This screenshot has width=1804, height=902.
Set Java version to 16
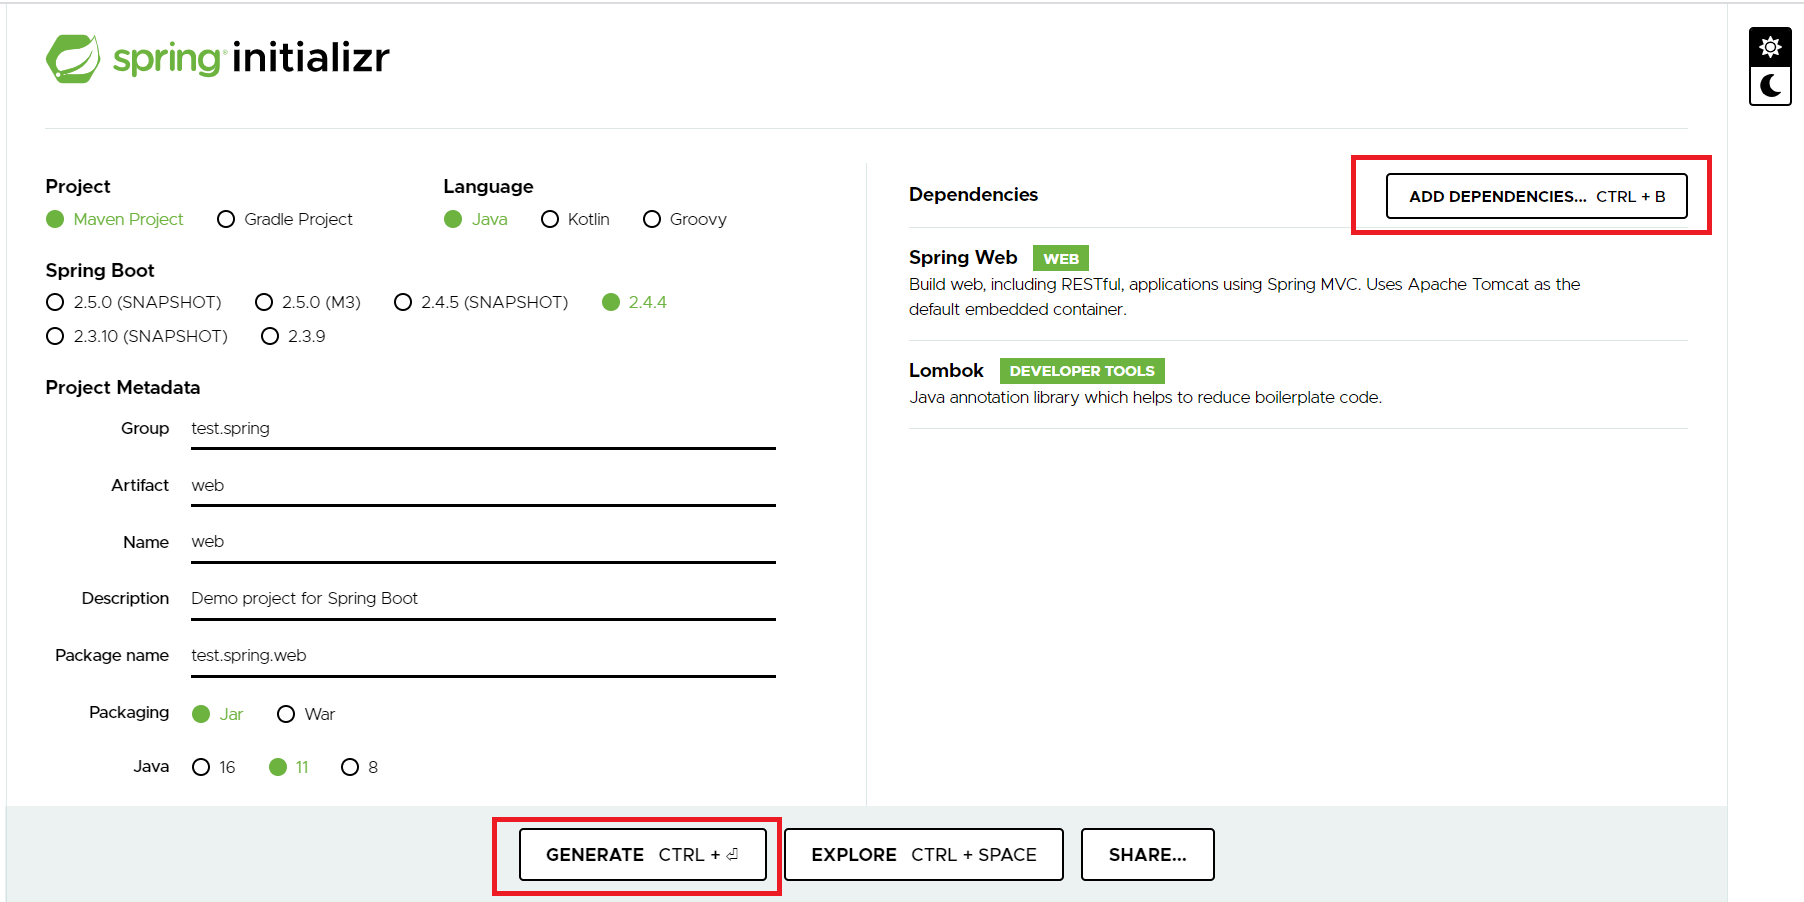coord(214,767)
